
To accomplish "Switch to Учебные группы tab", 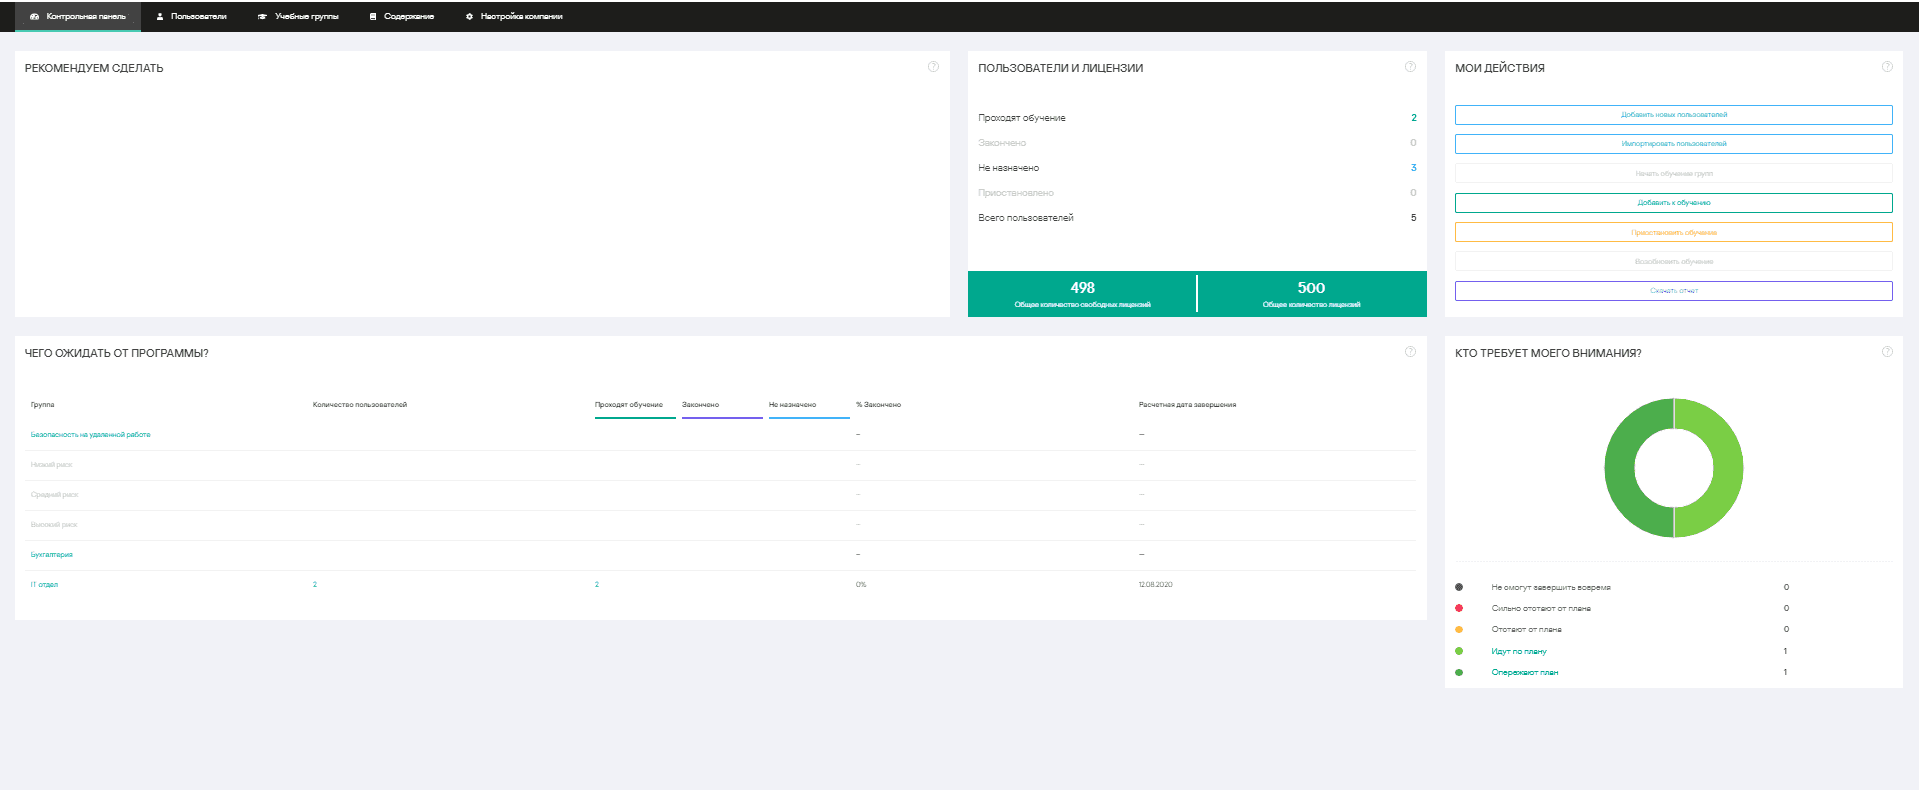I will (298, 16).
